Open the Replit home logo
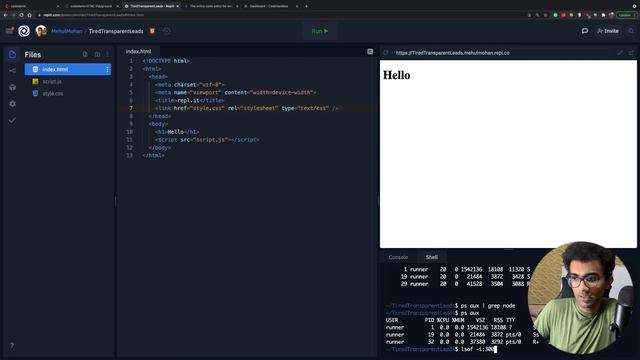Viewport: 640px width, 360px height. [24, 31]
